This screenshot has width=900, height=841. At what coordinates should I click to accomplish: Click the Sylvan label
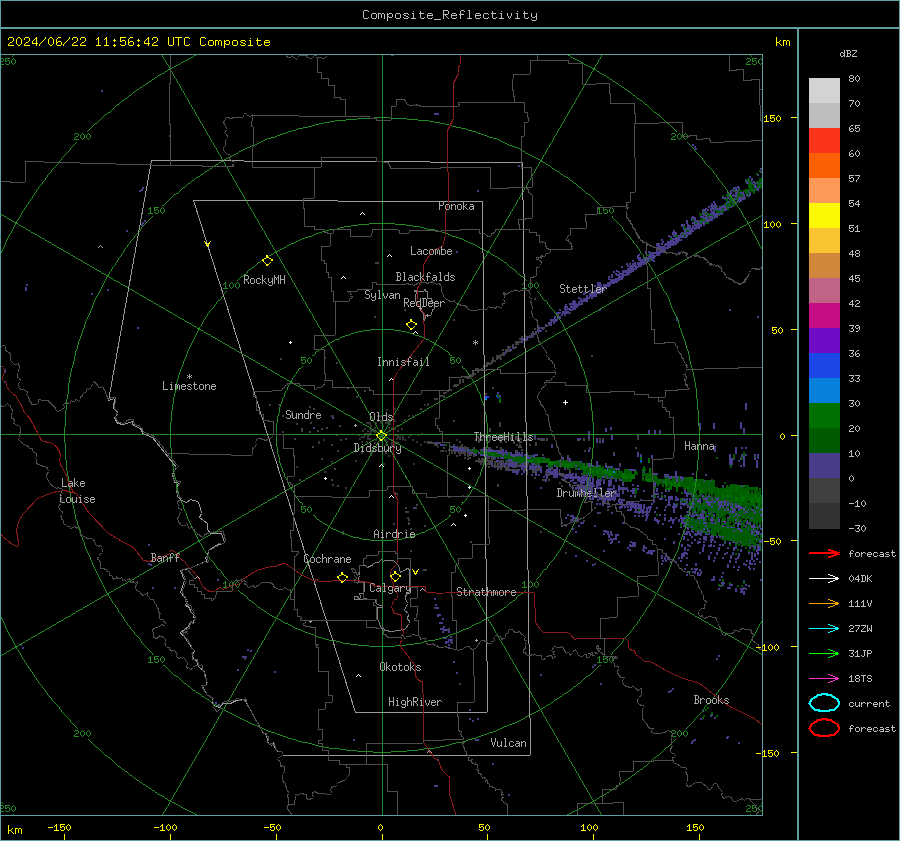[x=382, y=295]
